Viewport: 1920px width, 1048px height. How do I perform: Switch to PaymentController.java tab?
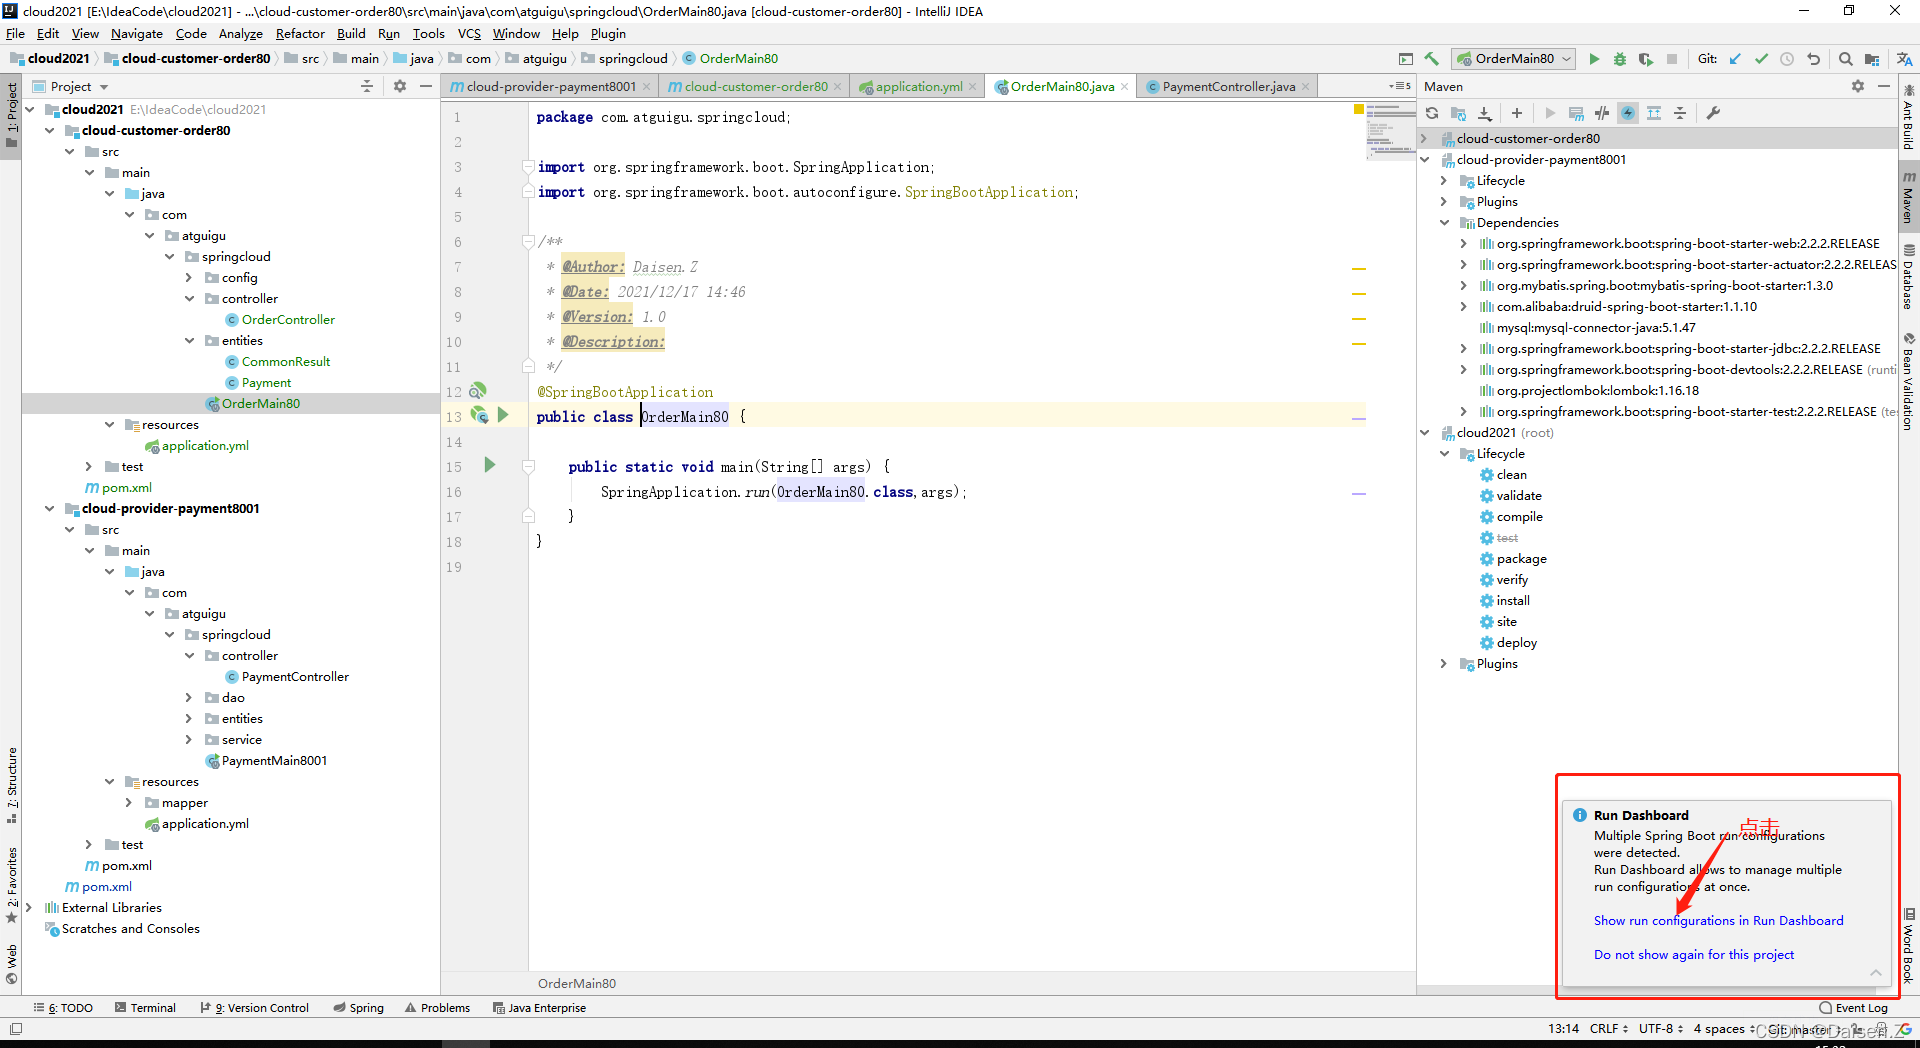1228,86
